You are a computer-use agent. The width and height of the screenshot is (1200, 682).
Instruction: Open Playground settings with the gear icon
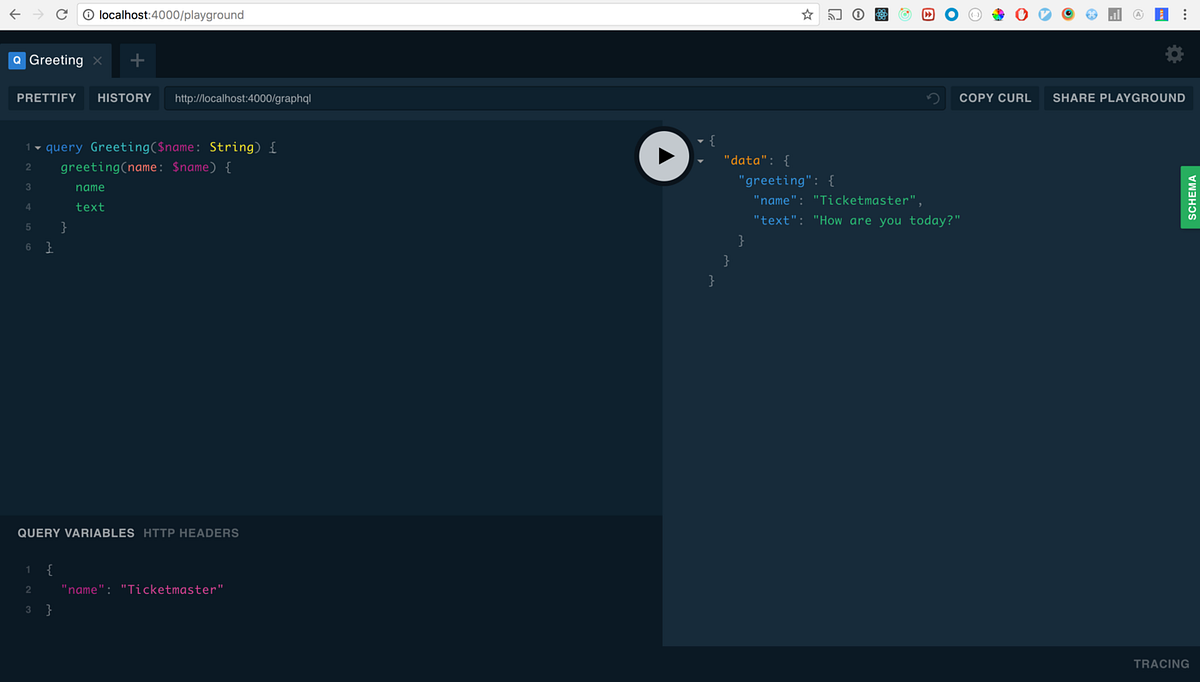click(1174, 55)
